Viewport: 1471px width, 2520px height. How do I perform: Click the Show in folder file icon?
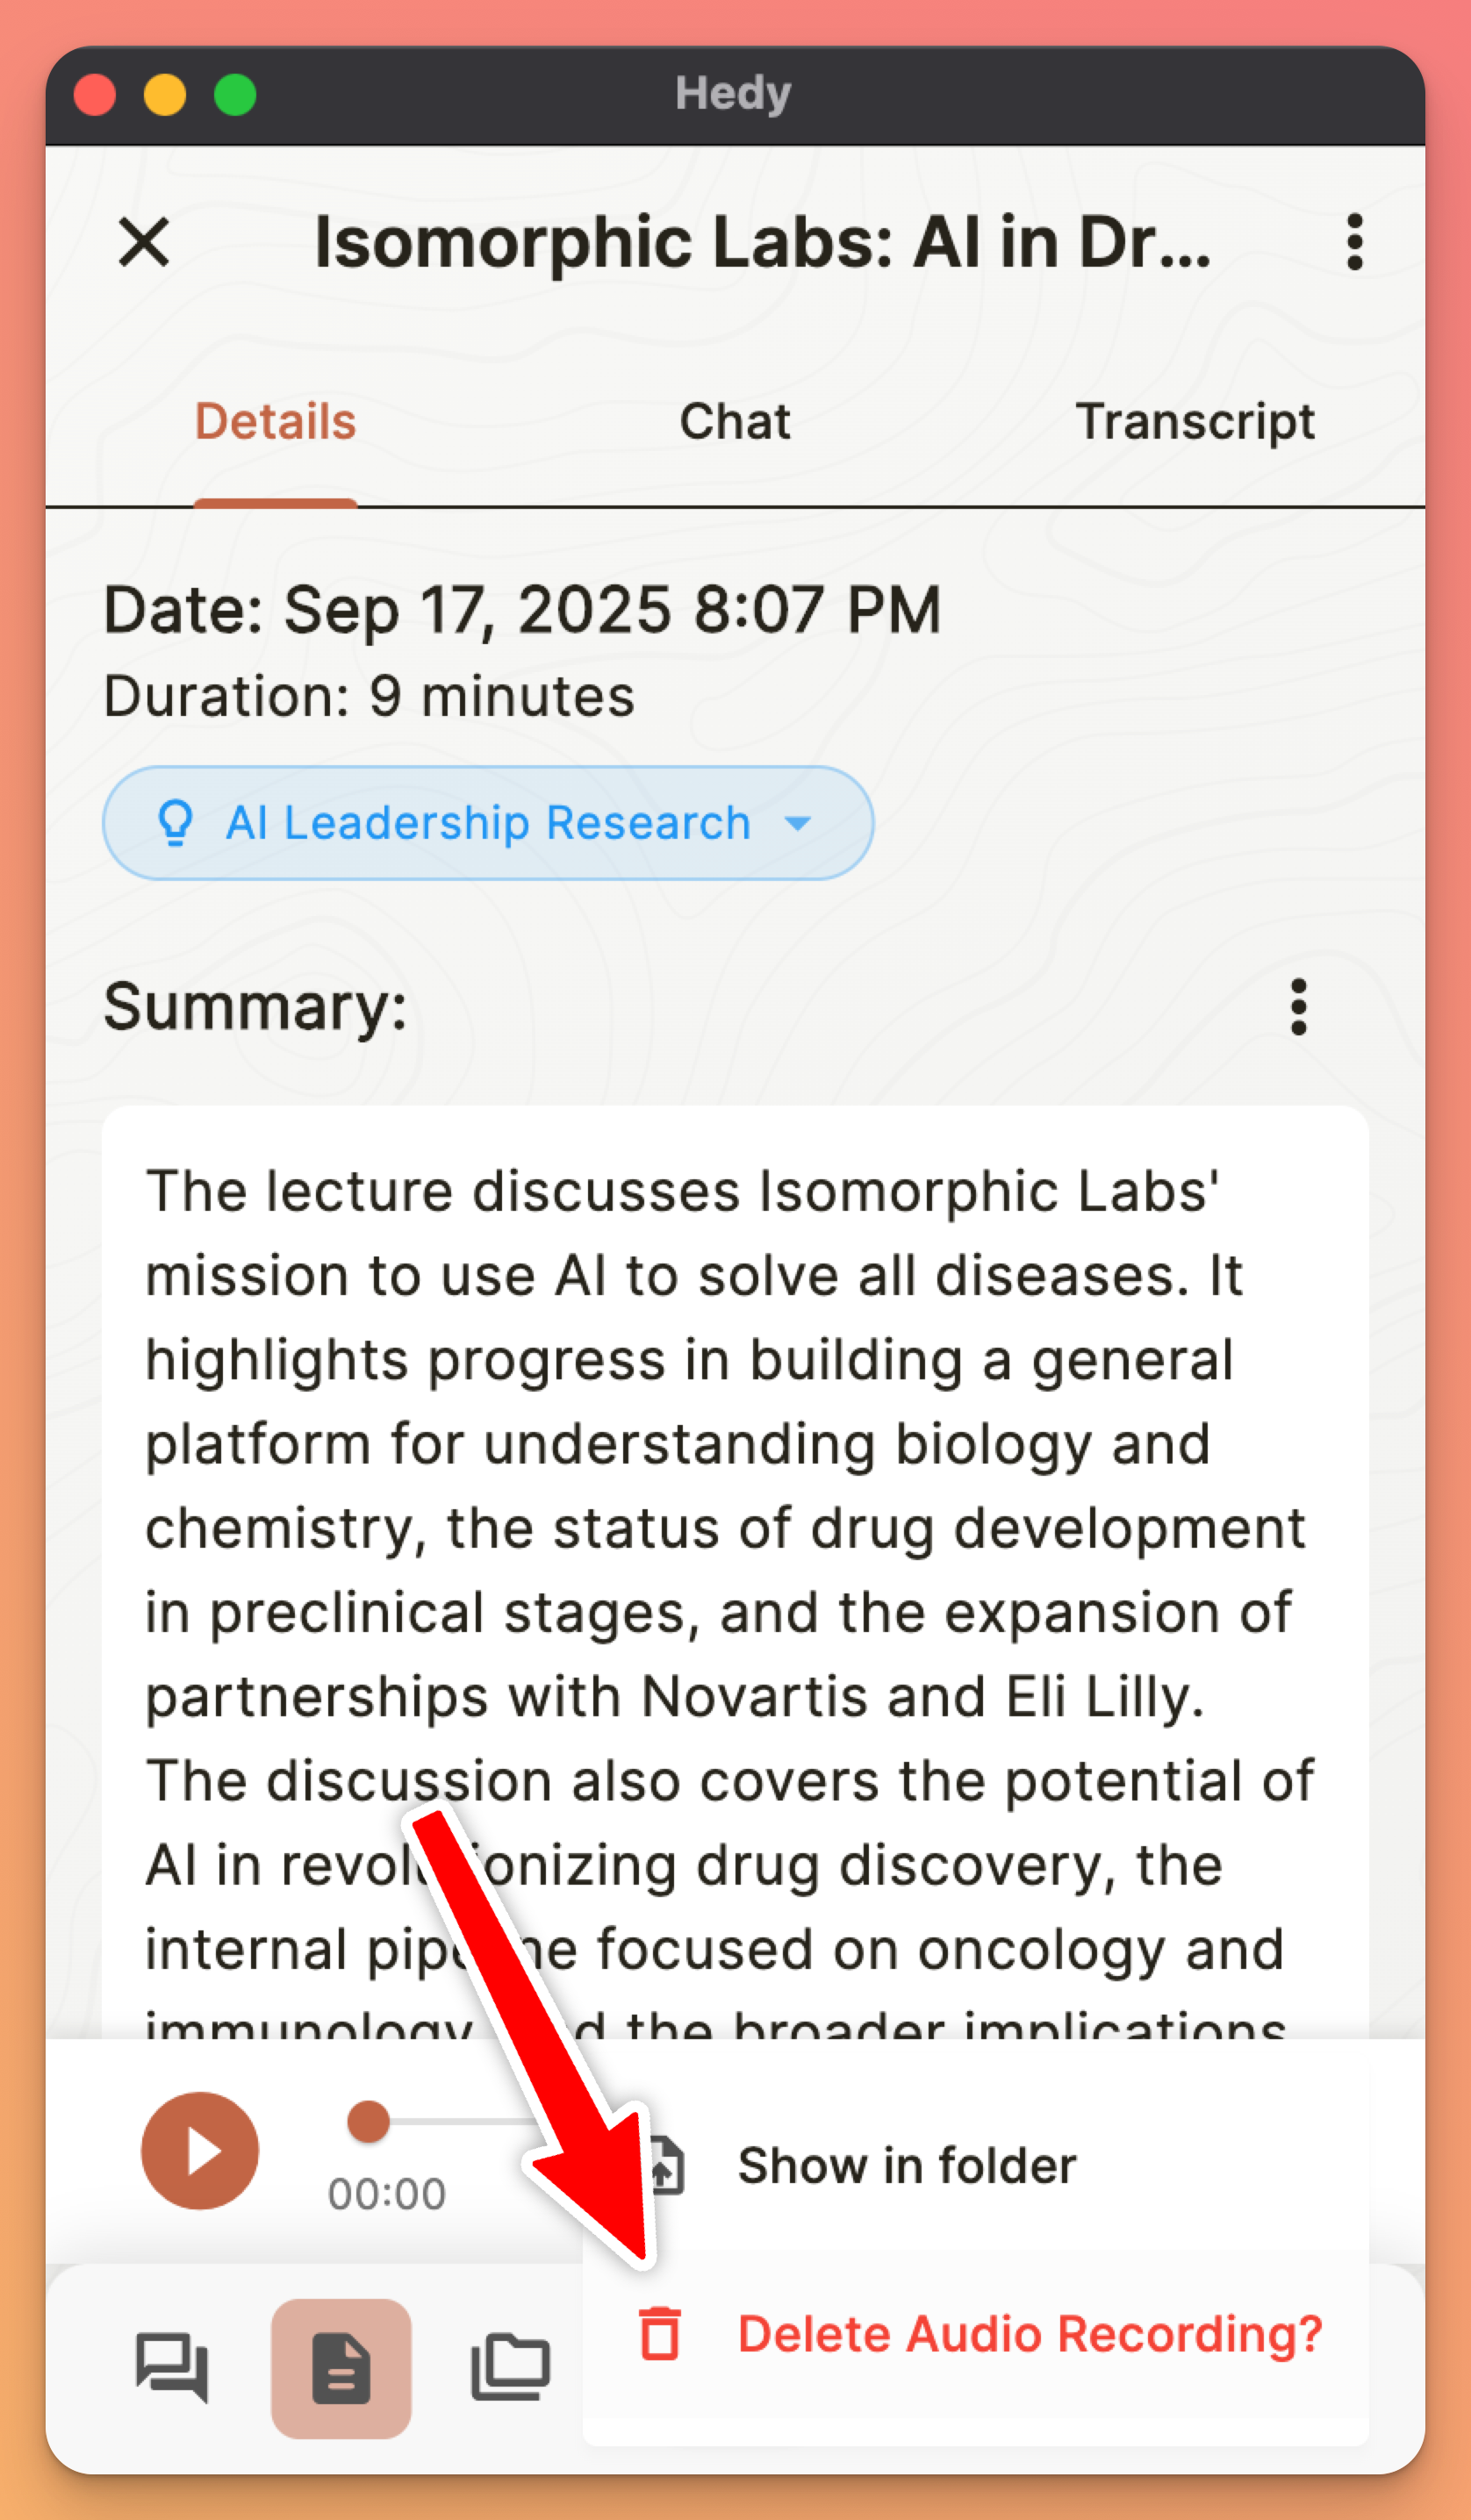pos(664,2166)
